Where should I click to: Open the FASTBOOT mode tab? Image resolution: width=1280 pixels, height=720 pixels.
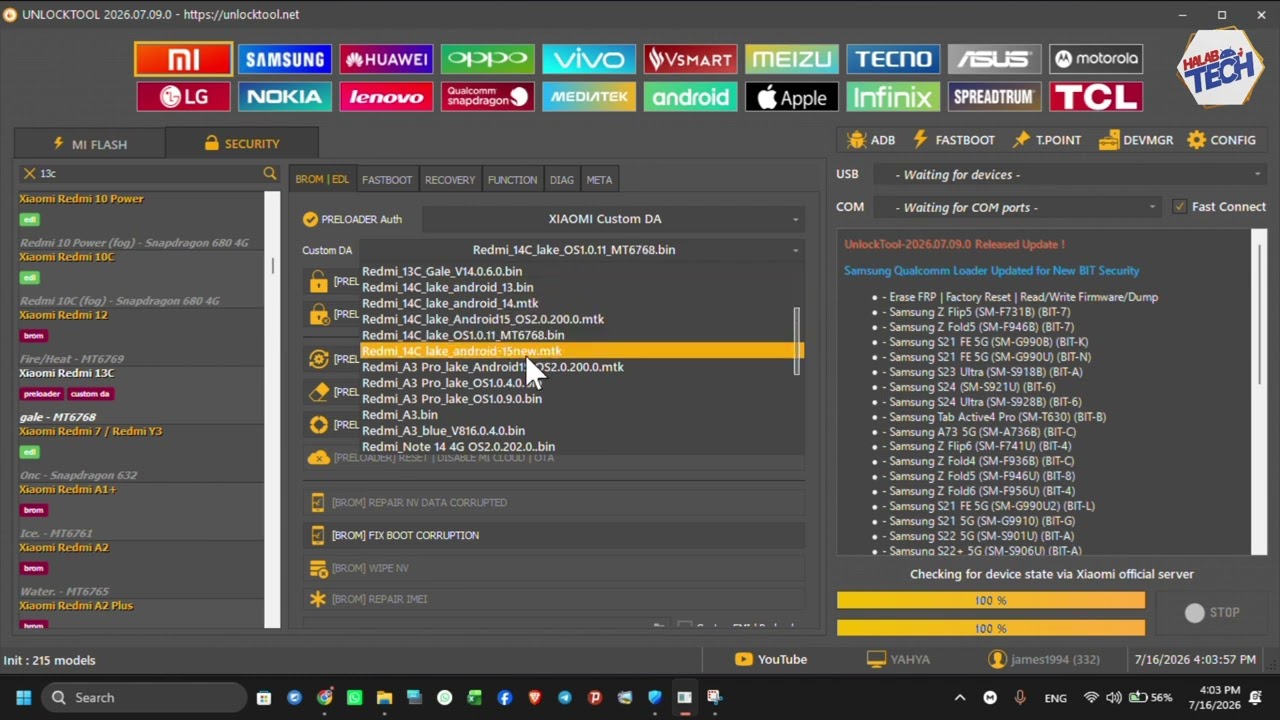[x=387, y=180]
